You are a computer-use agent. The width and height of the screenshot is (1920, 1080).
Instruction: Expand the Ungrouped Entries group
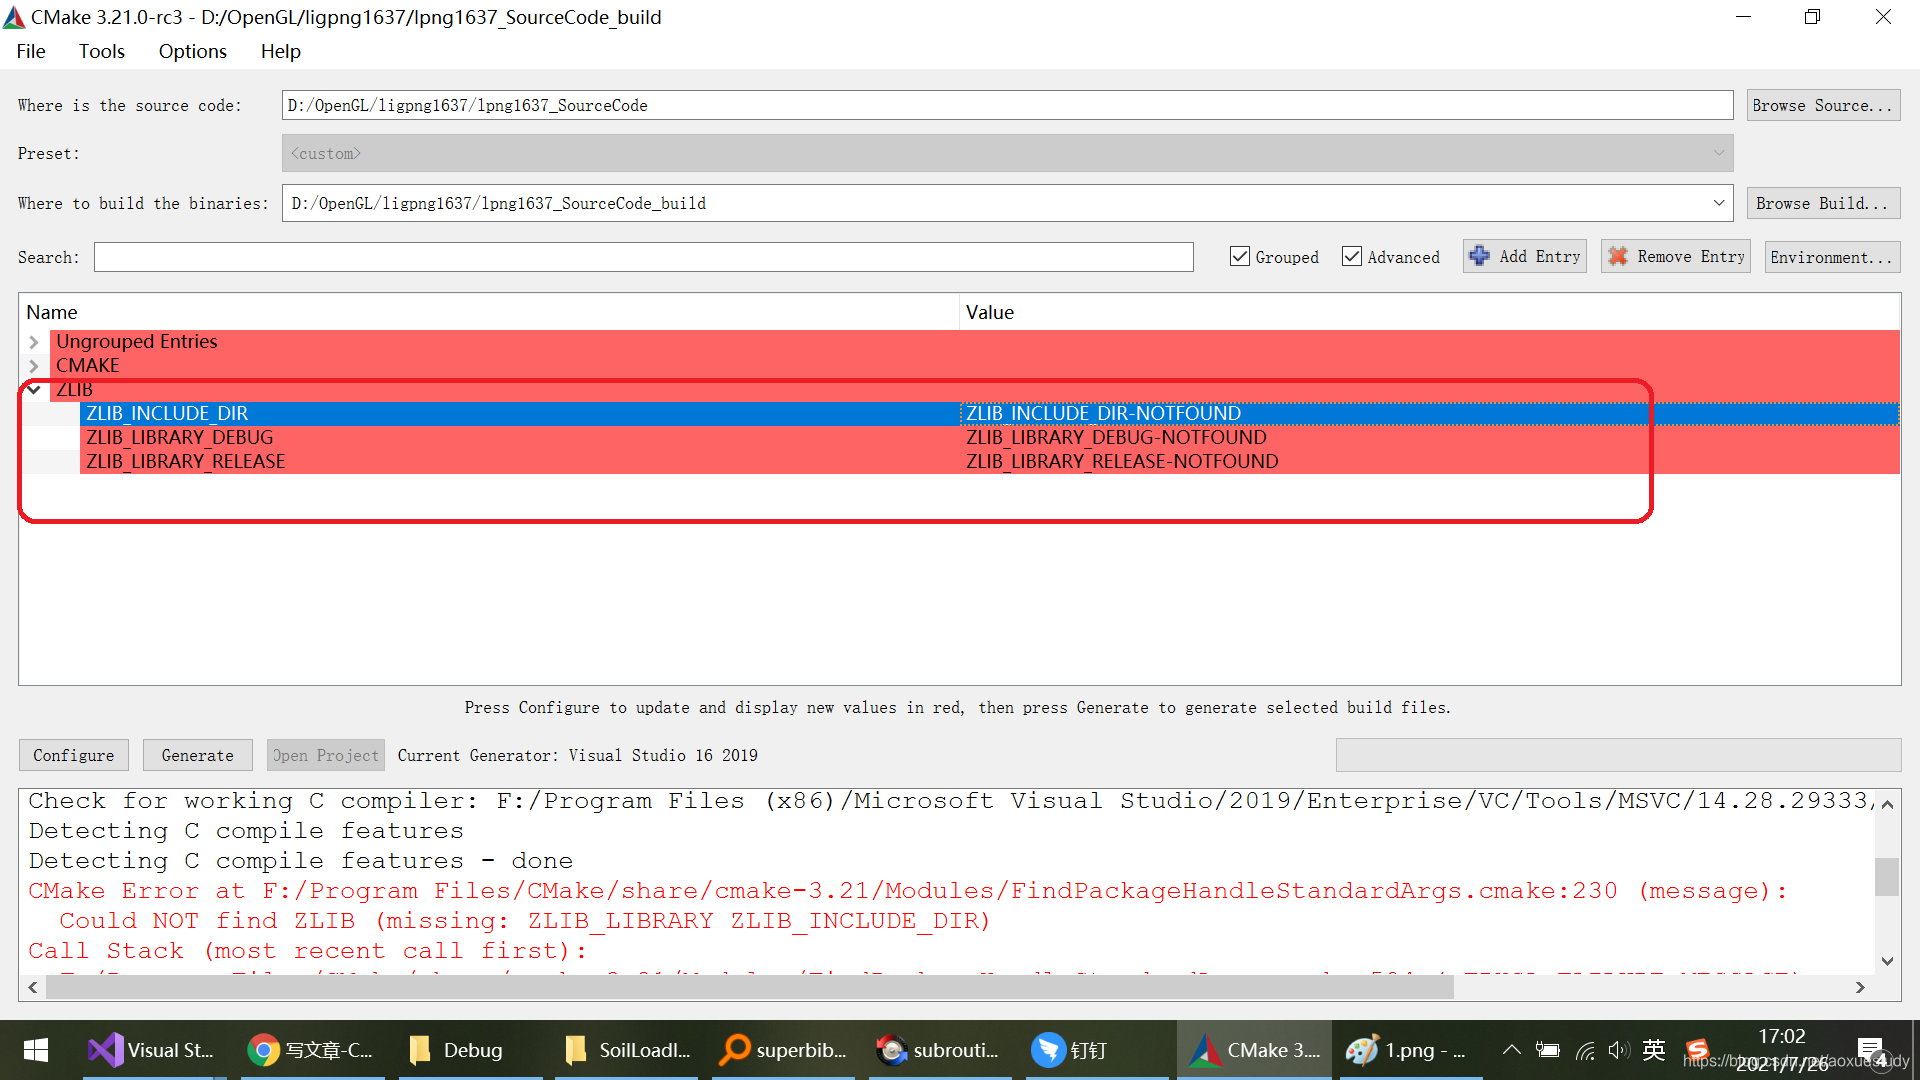coord(34,342)
